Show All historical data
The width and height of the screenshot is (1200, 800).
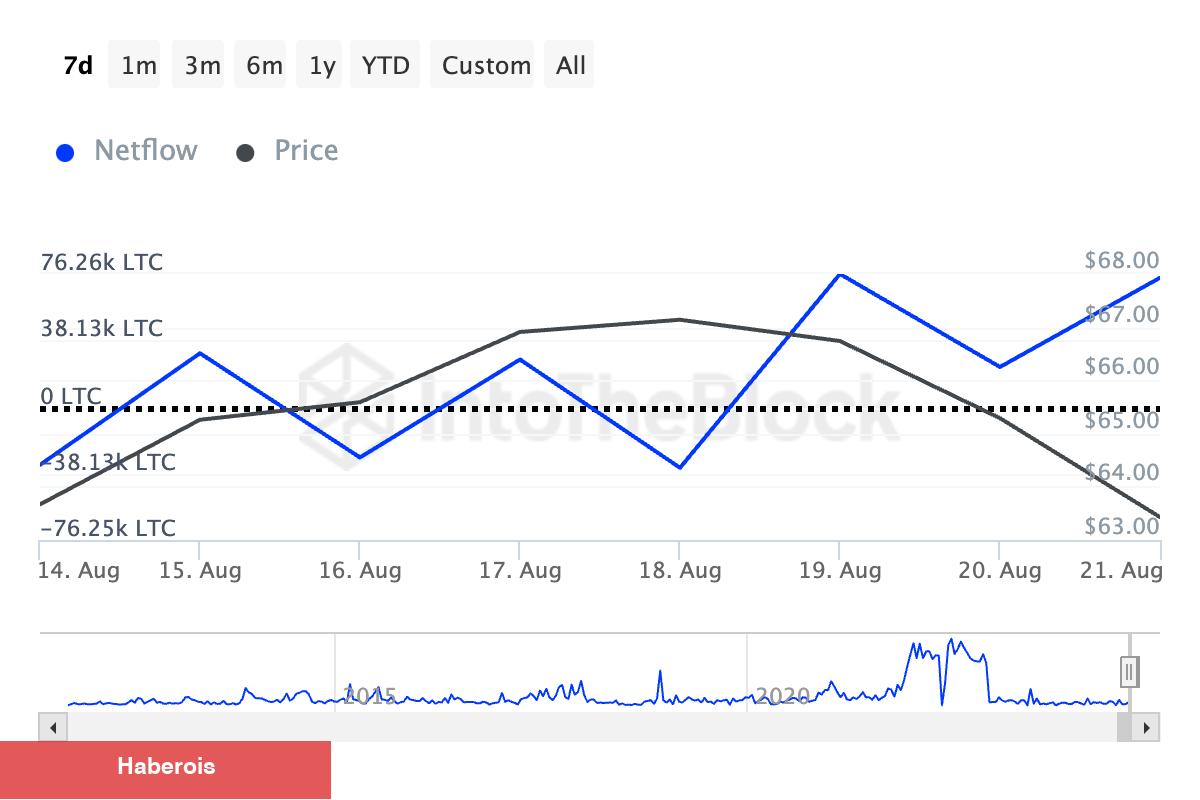tap(571, 65)
